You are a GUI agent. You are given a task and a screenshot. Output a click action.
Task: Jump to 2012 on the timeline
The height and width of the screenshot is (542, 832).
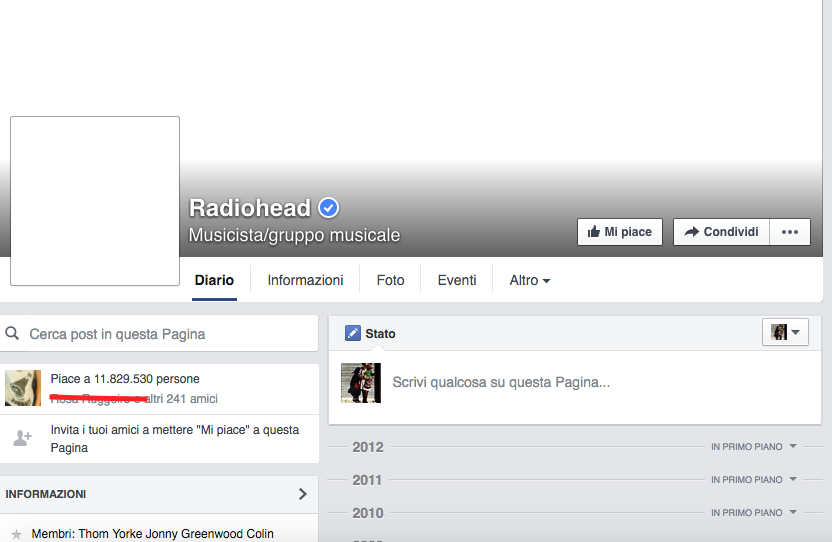point(368,447)
